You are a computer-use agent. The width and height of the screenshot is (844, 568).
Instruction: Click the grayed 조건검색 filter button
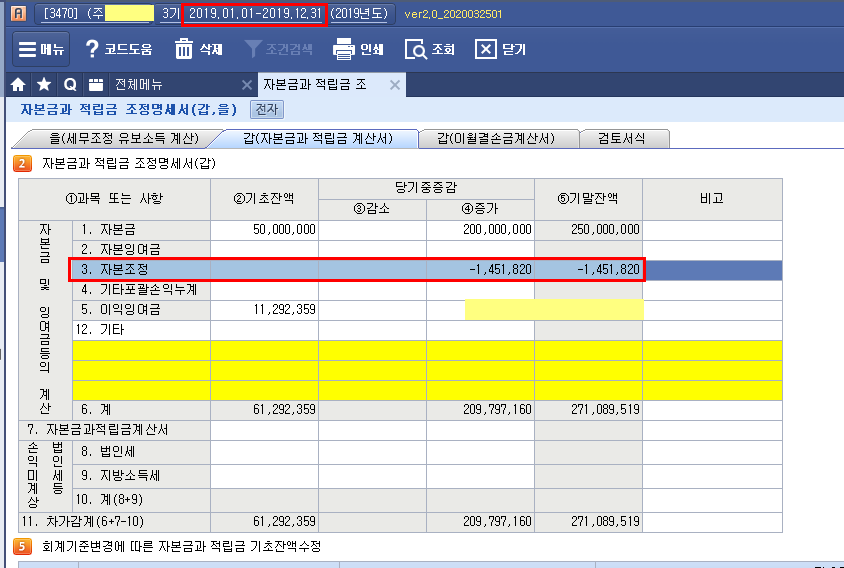278,50
